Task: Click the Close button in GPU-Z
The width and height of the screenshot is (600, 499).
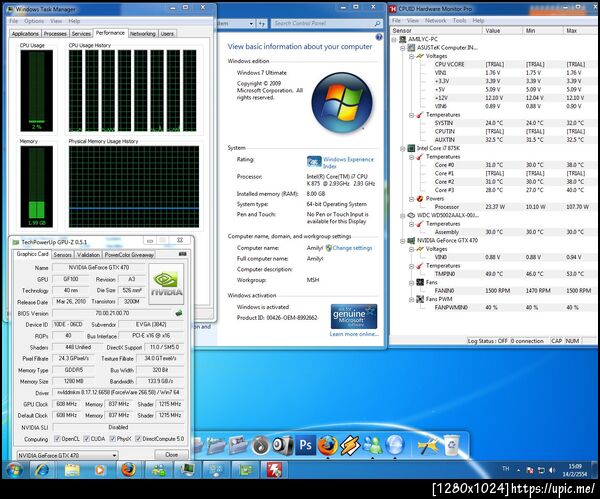Action: click(171, 455)
